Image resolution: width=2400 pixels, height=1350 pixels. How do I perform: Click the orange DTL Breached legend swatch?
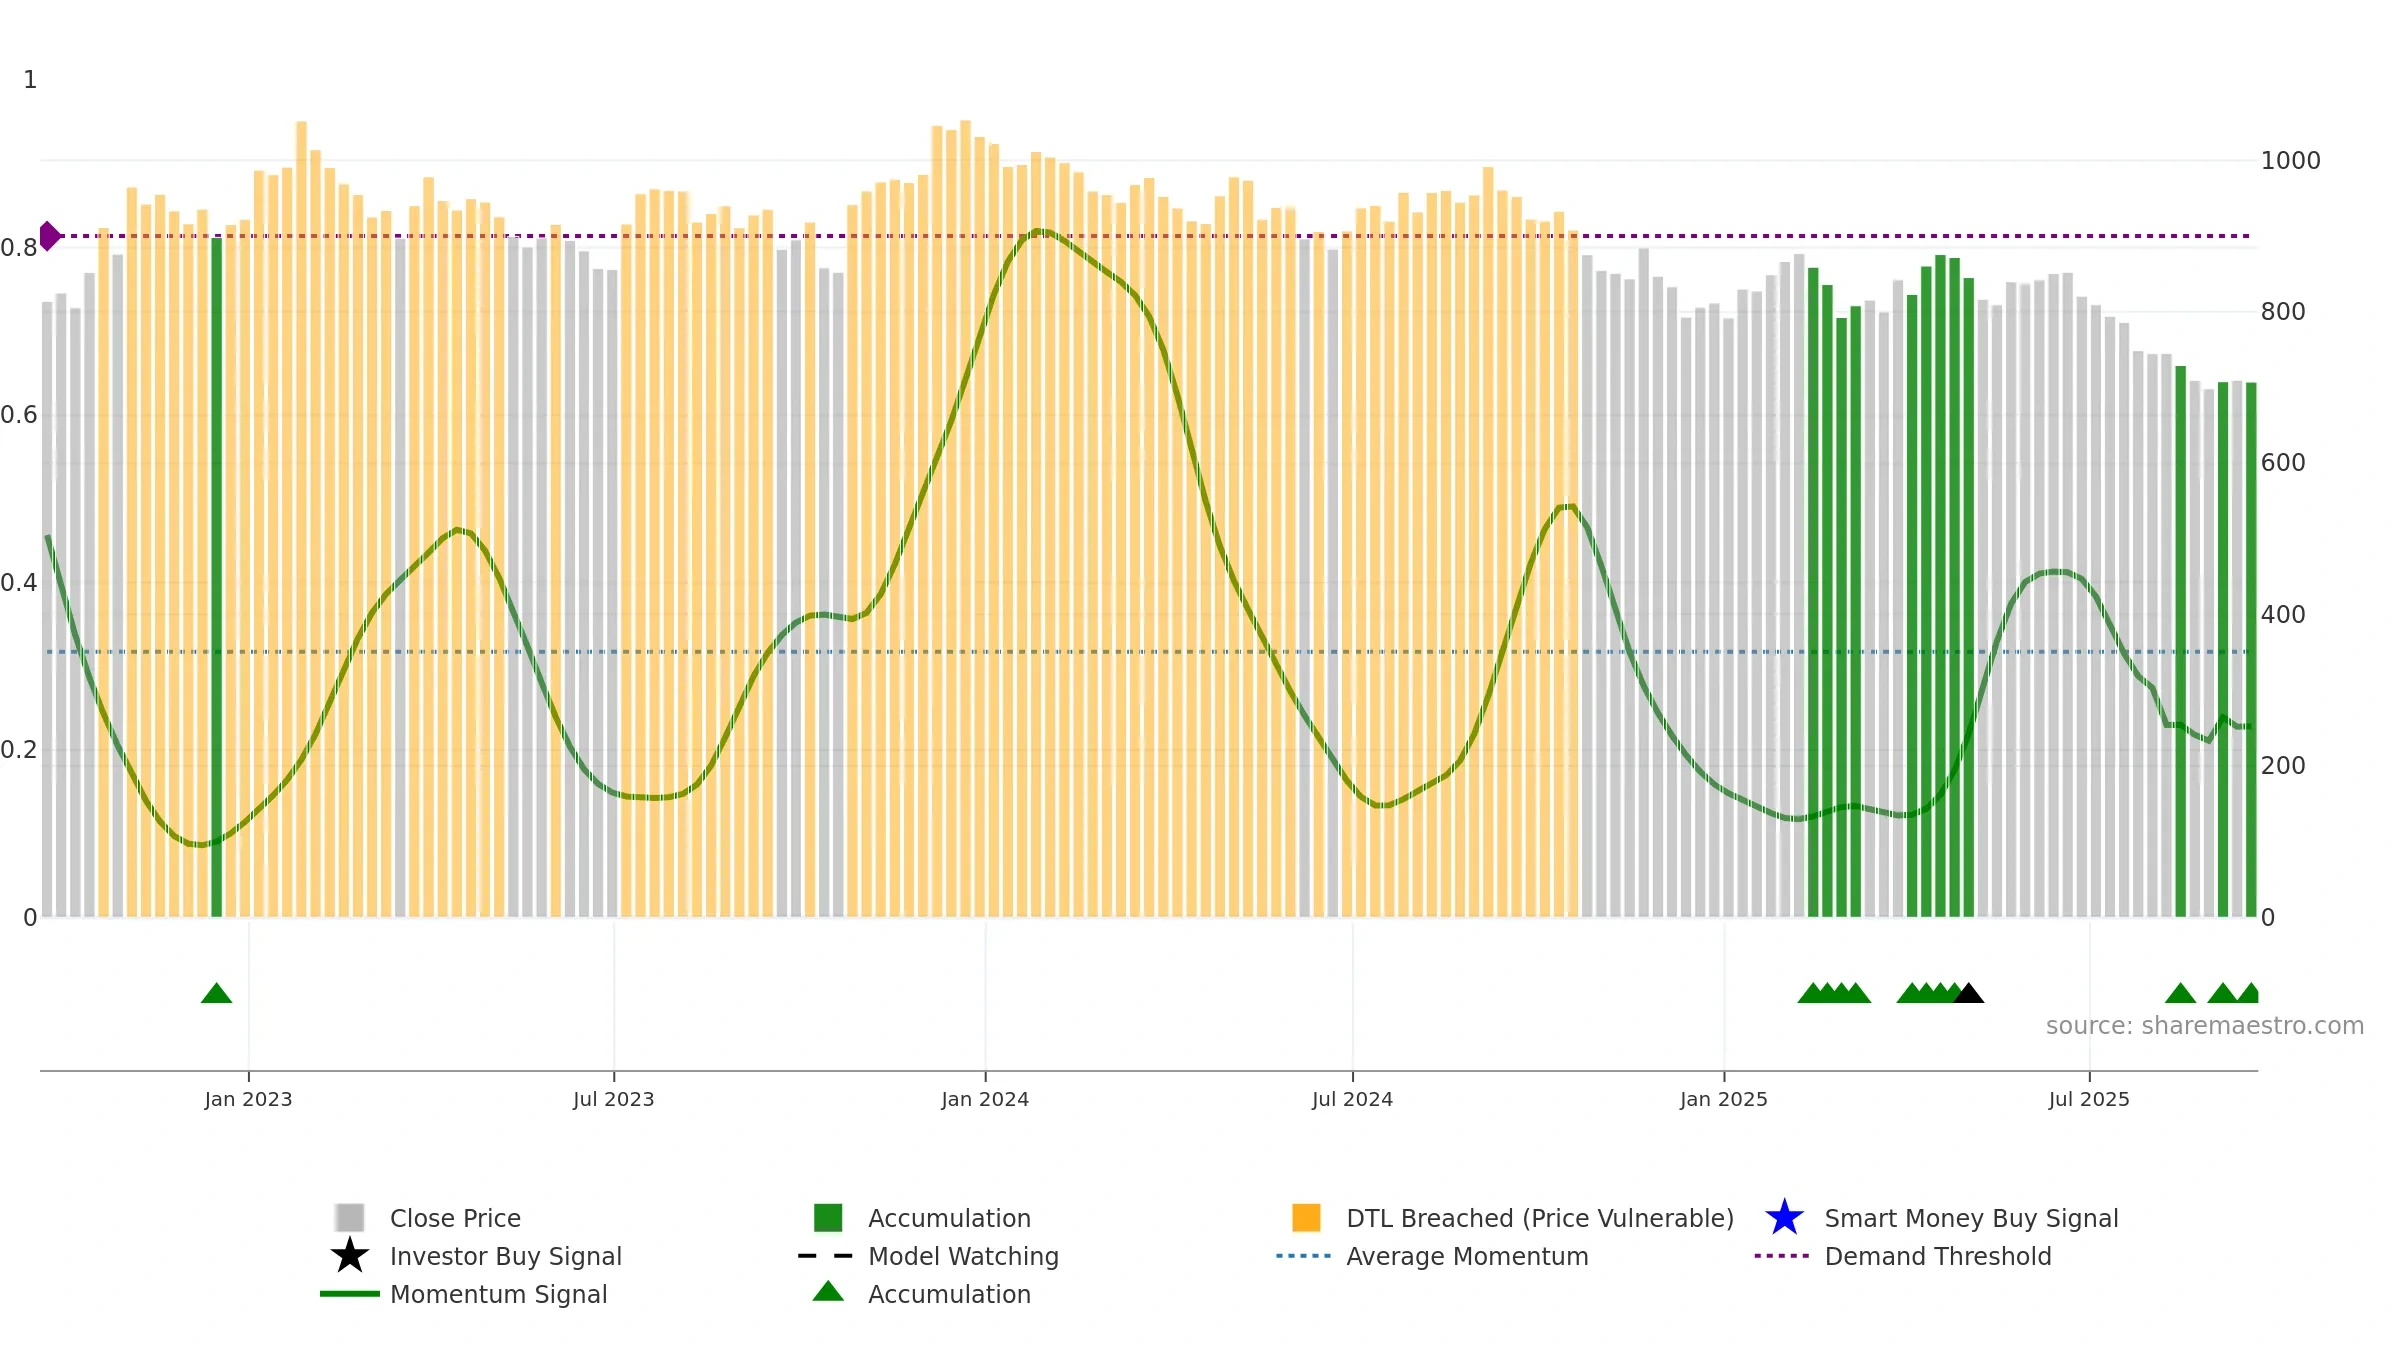tap(1306, 1218)
